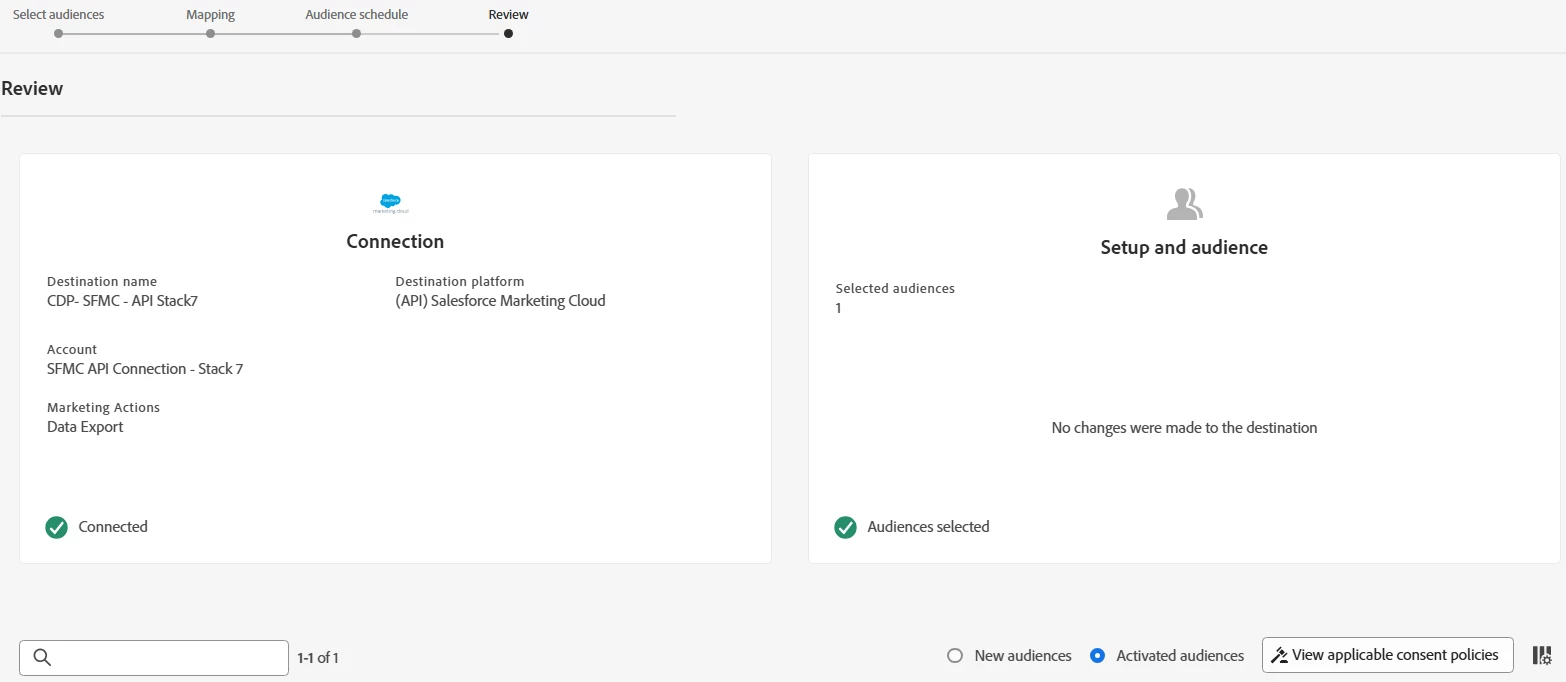Go to the Mapping step
Viewport: 1566px width, 682px height.
[210, 15]
